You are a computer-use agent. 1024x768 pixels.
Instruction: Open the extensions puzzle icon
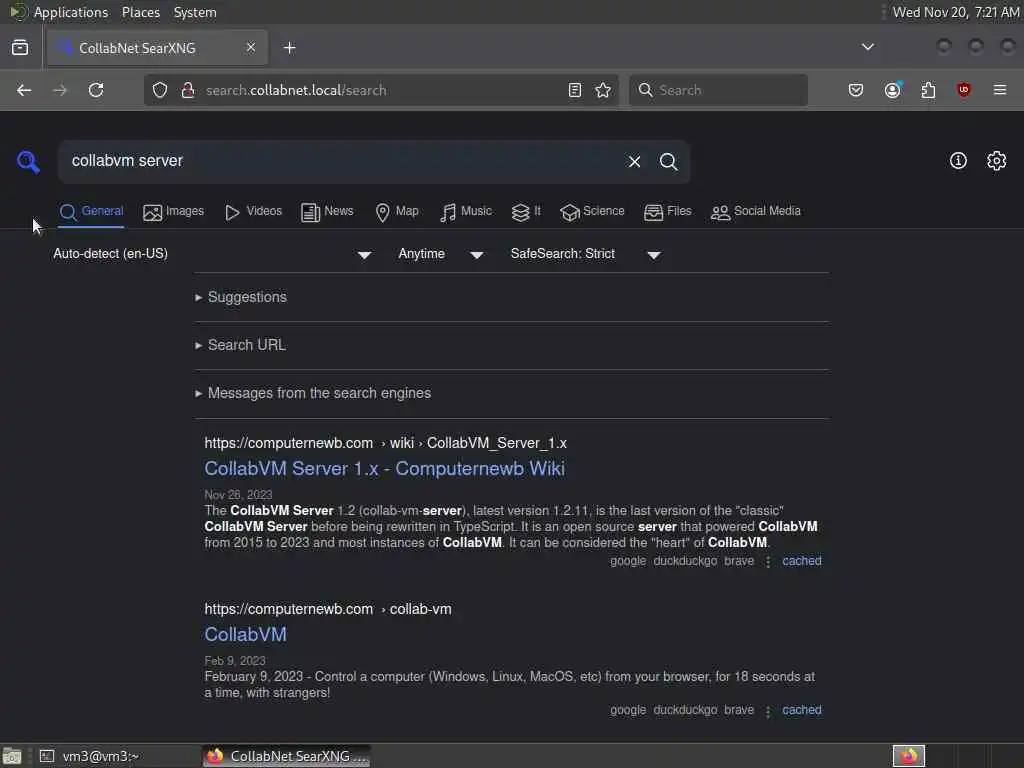coord(928,90)
